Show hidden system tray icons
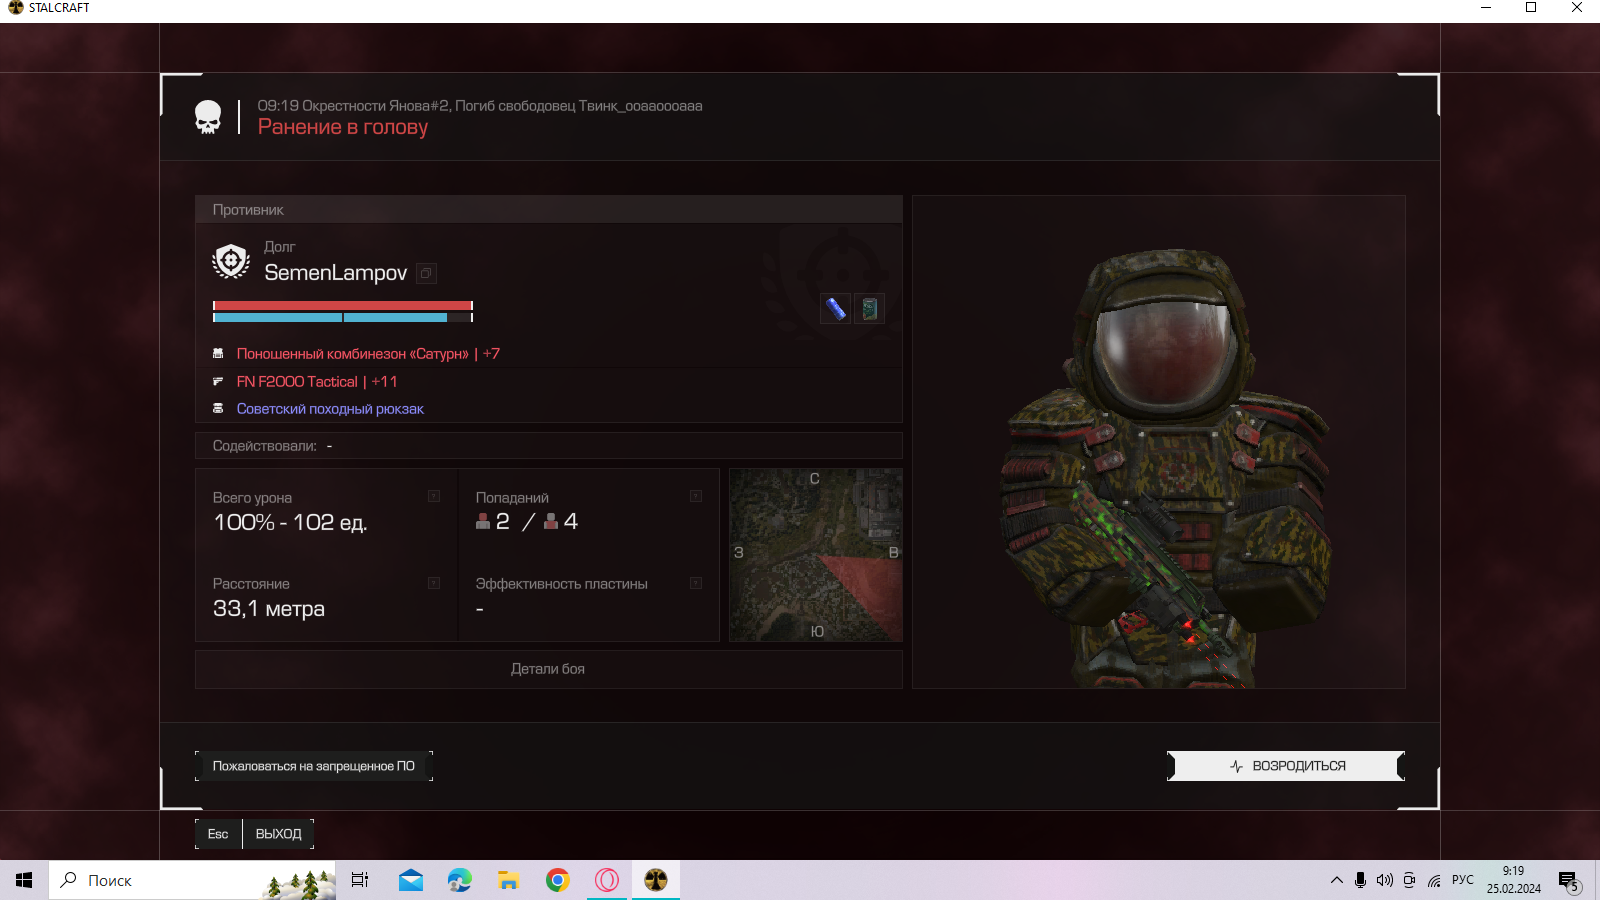The image size is (1600, 900). (x=1336, y=880)
